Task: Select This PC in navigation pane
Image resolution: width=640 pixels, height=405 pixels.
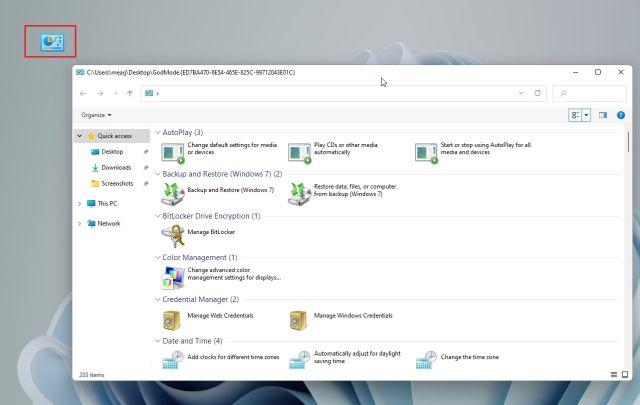Action: click(x=107, y=203)
